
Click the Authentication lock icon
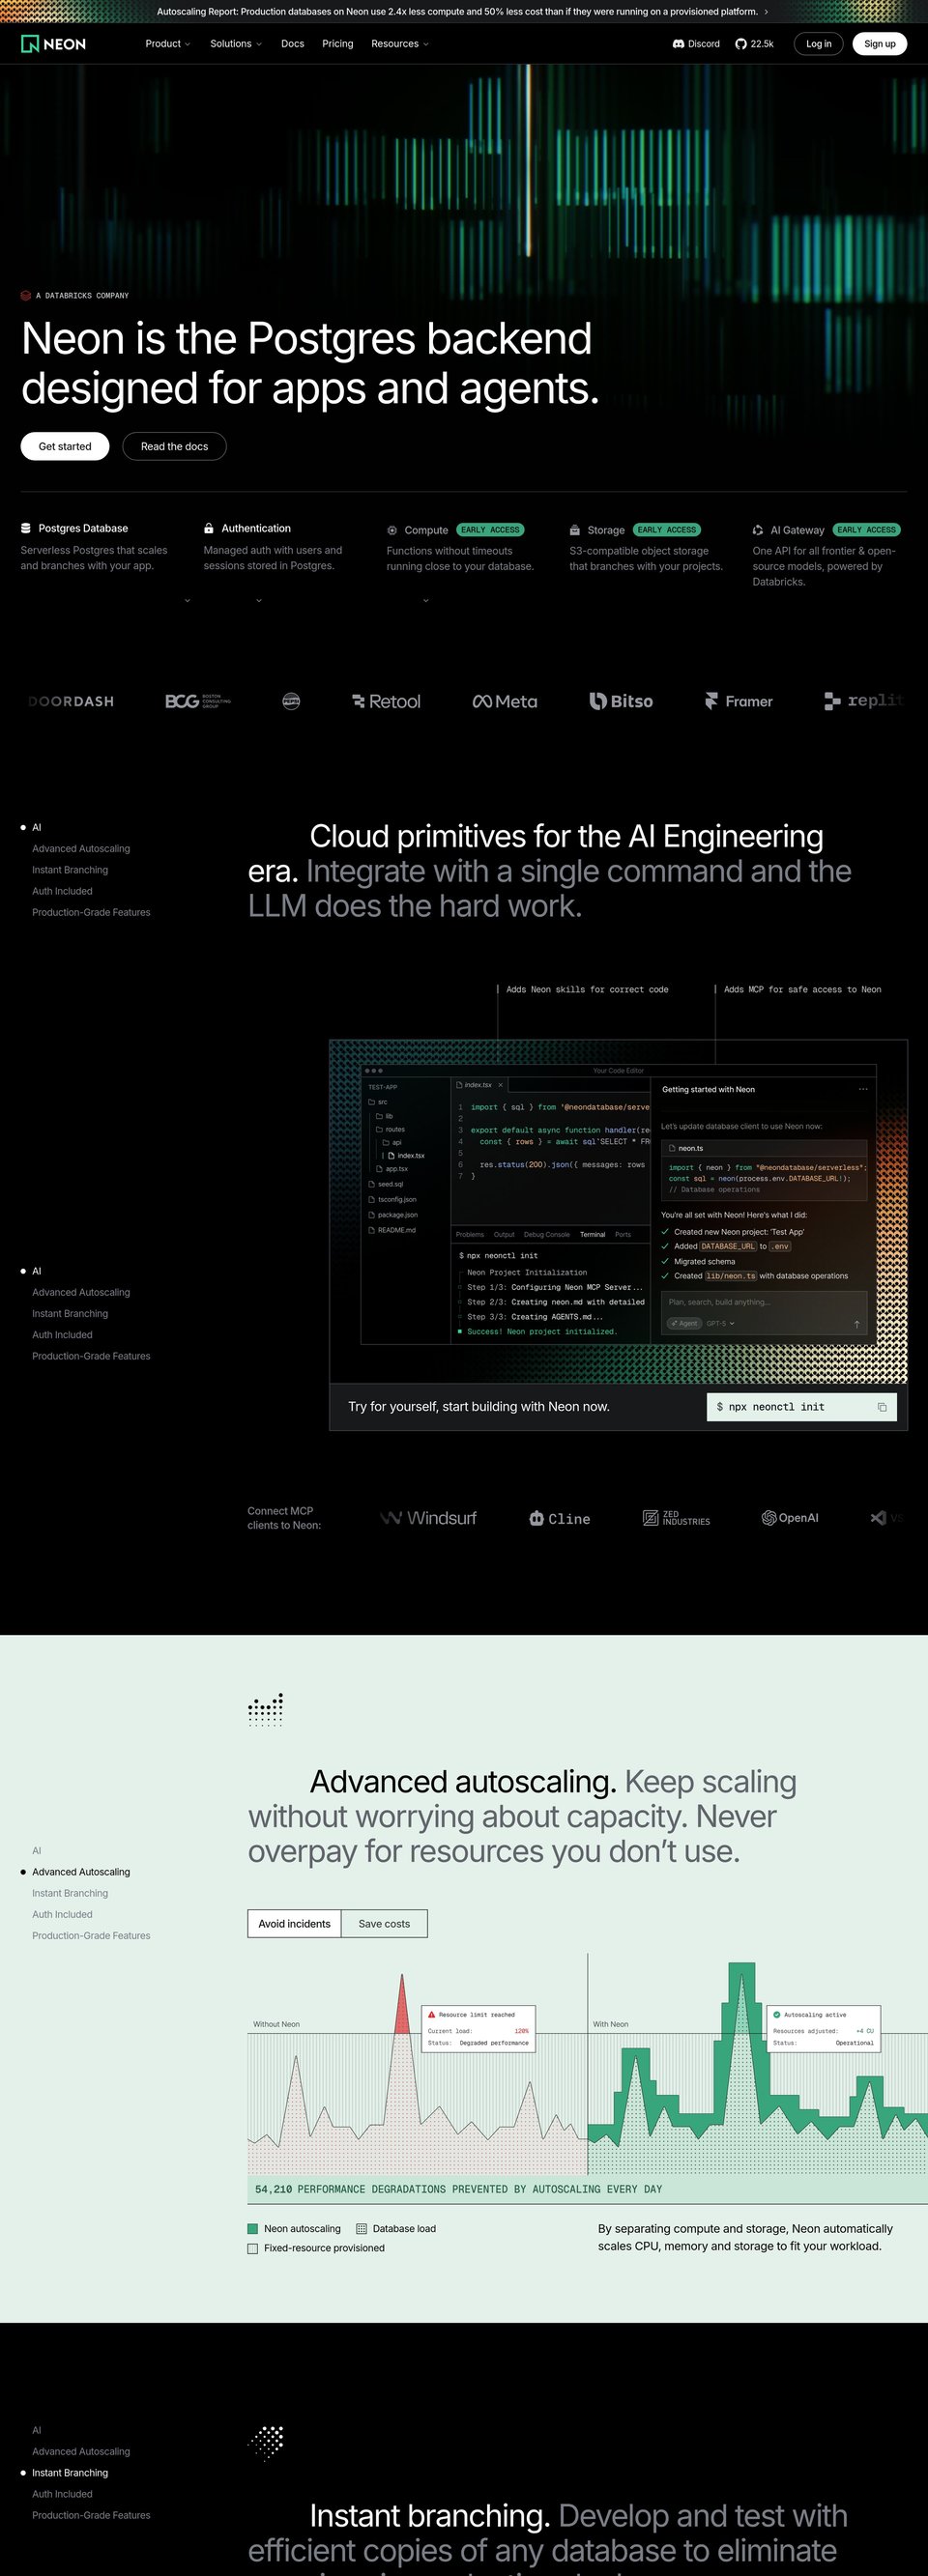coord(209,528)
